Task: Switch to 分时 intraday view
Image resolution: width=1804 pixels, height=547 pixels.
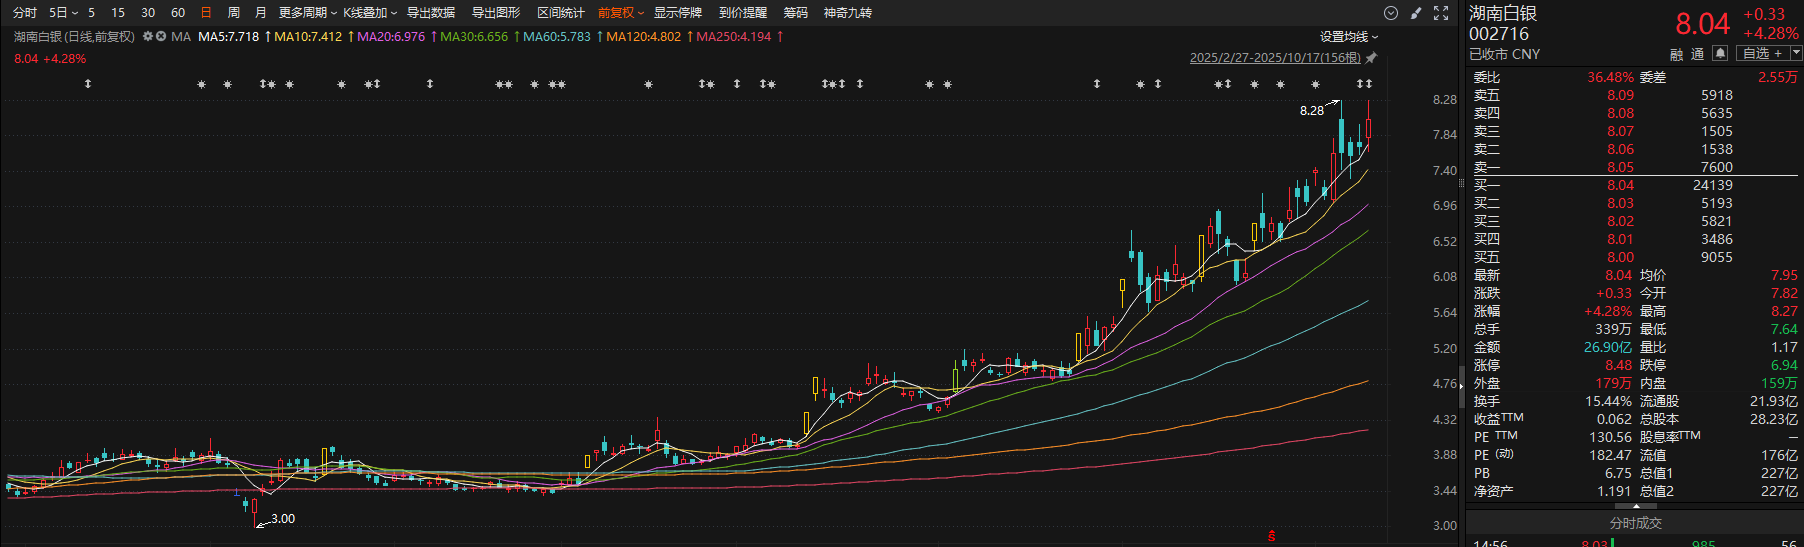Action: [x=25, y=13]
